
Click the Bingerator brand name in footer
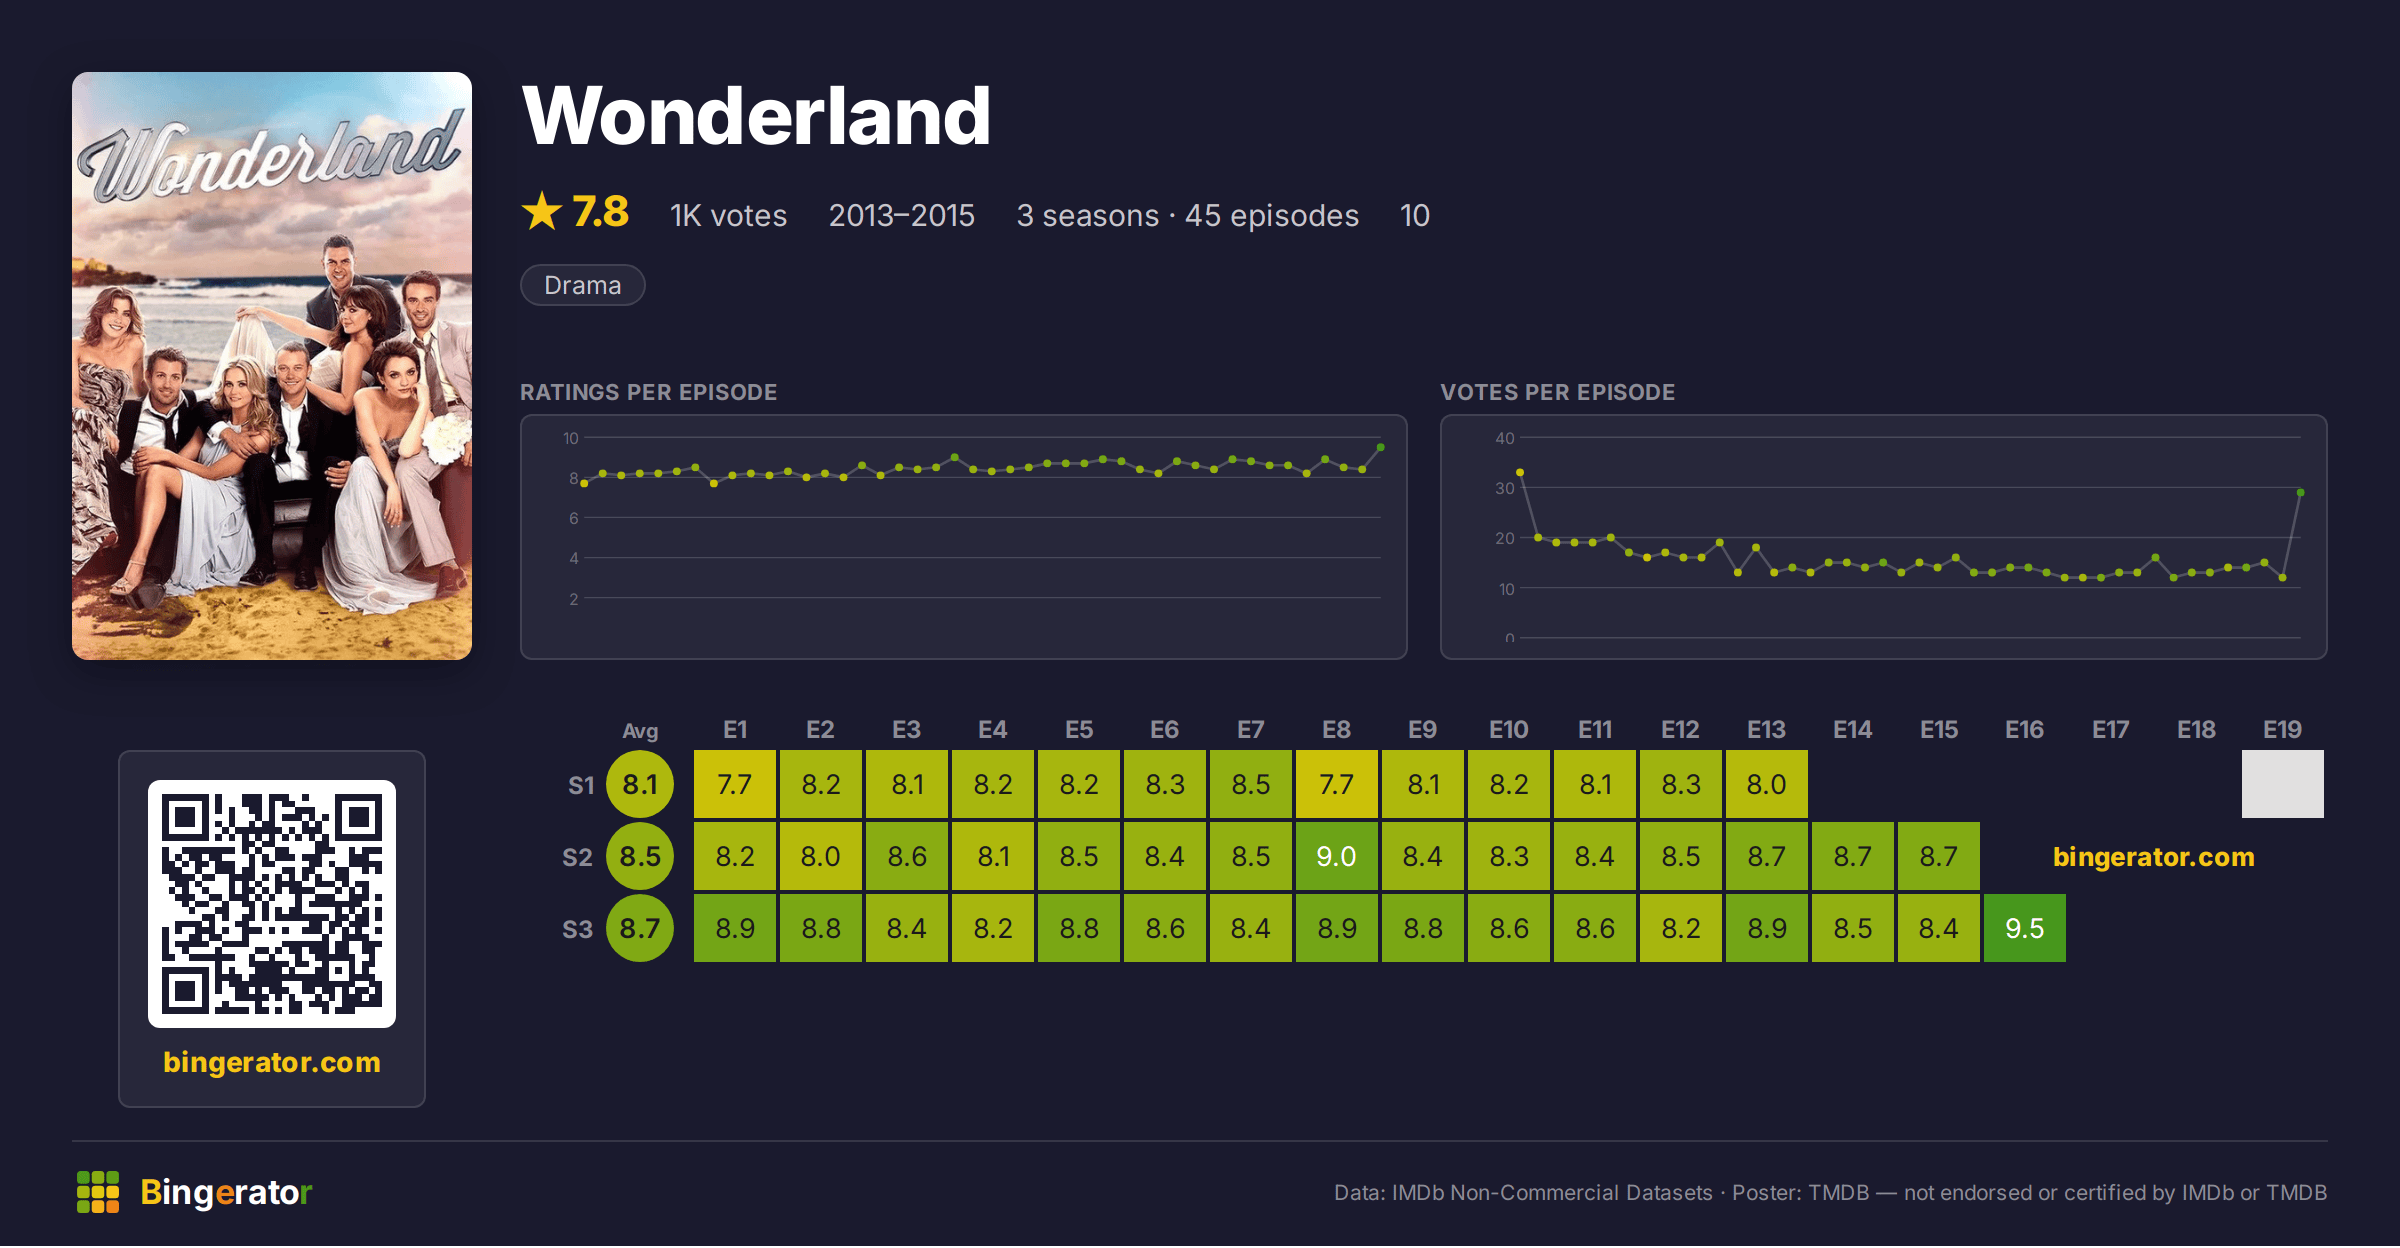[226, 1192]
